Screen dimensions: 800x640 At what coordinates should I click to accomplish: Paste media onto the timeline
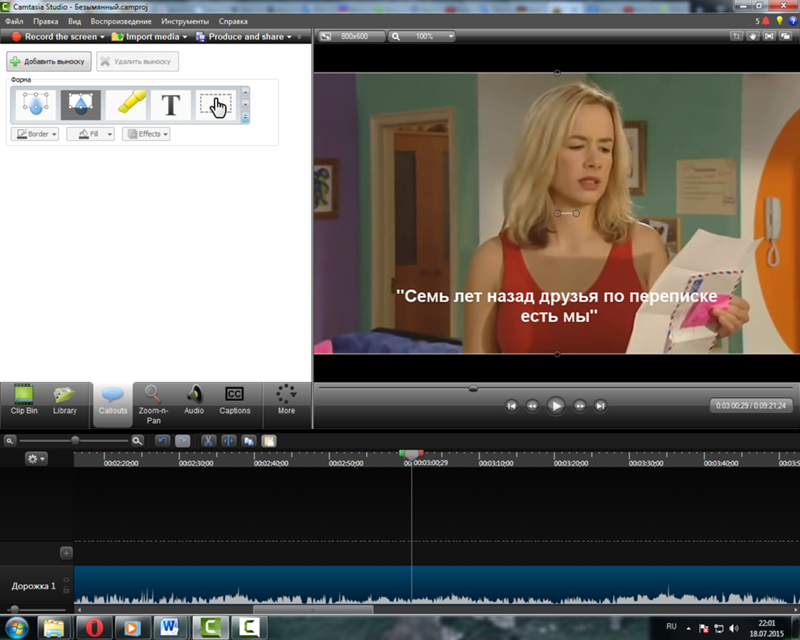pos(269,441)
